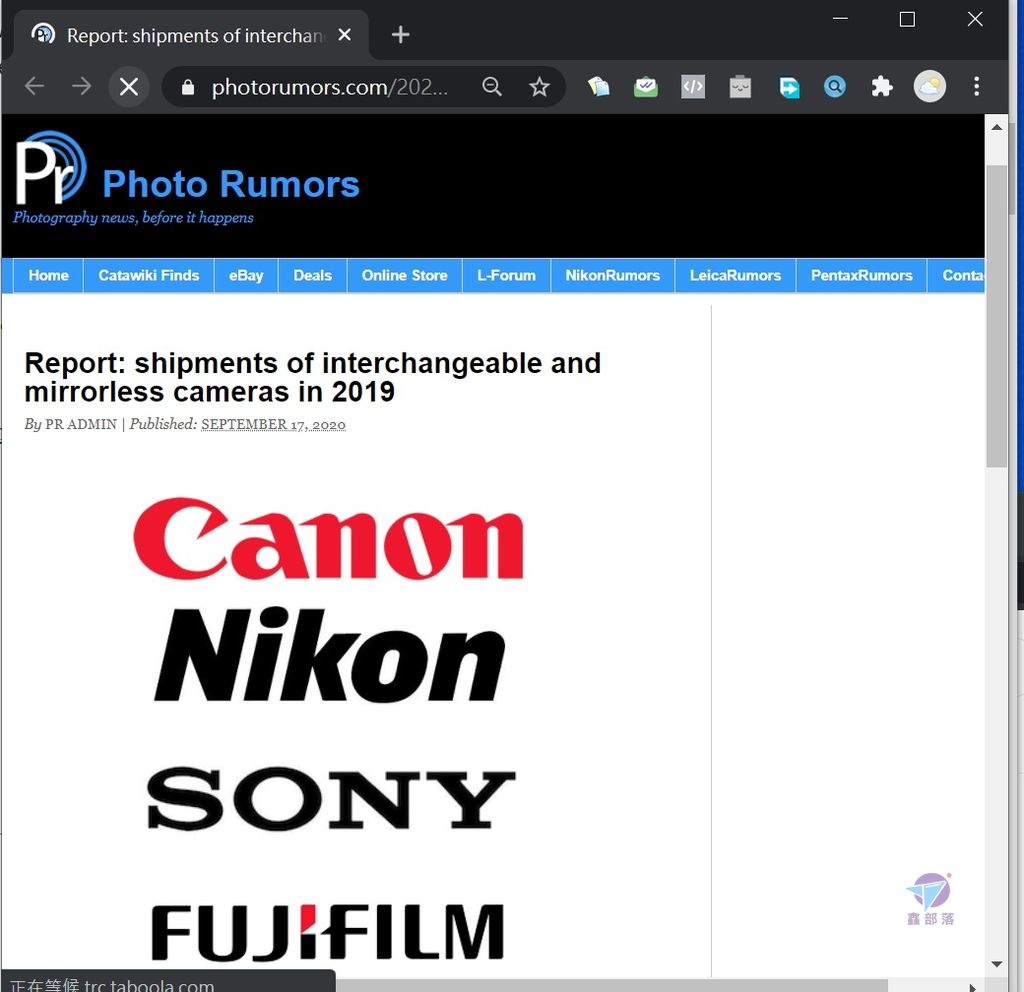Viewport: 1024px width, 992px height.
Task: Open the green mail-check extension
Action: coord(645,86)
